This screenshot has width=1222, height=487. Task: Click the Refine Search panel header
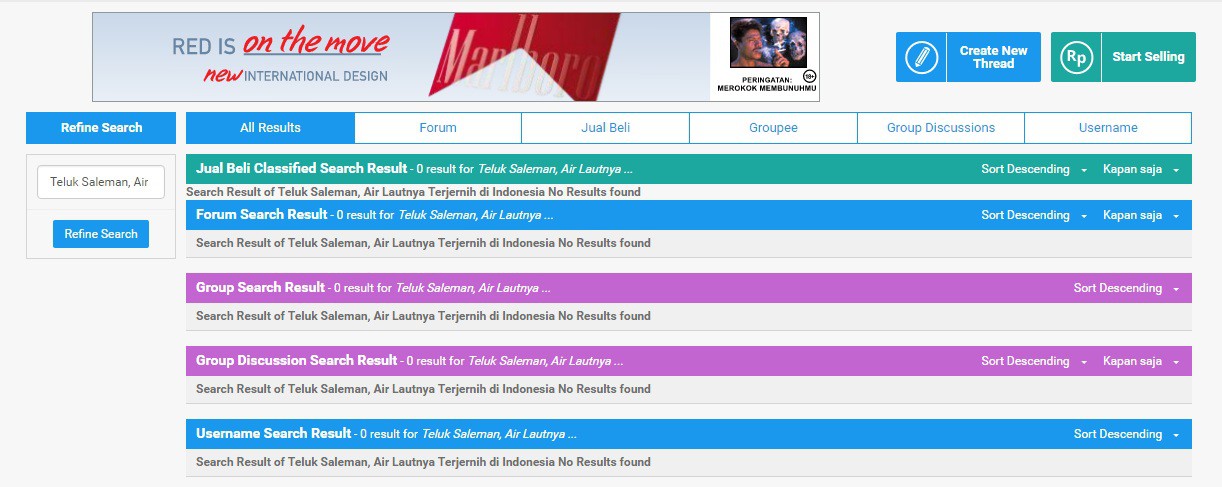point(101,128)
